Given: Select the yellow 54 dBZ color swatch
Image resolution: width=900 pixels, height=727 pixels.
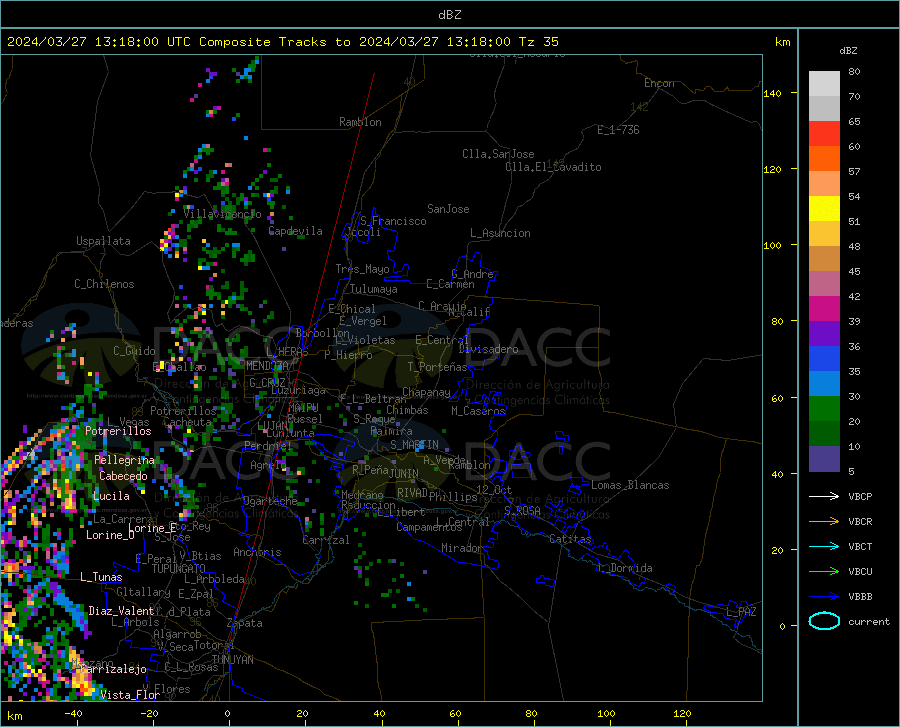Looking at the screenshot, I should (x=824, y=209).
